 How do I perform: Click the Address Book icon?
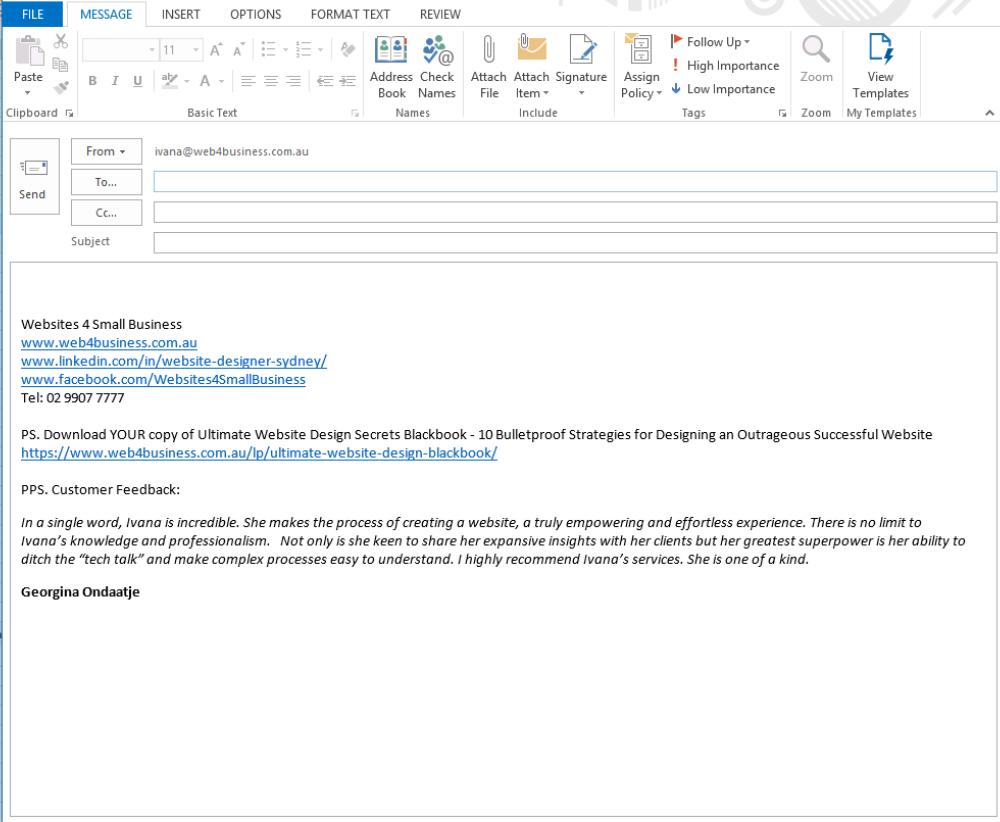tap(391, 50)
